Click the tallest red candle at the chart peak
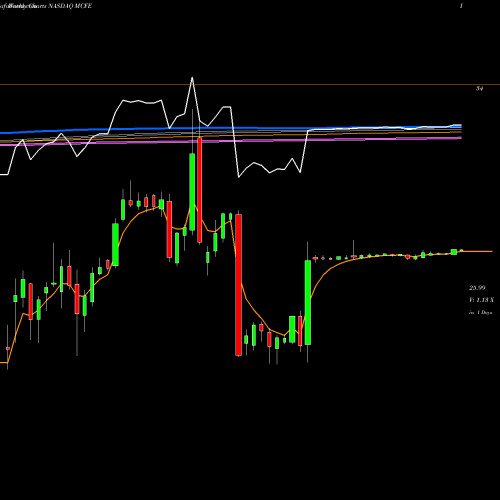 click(200, 190)
